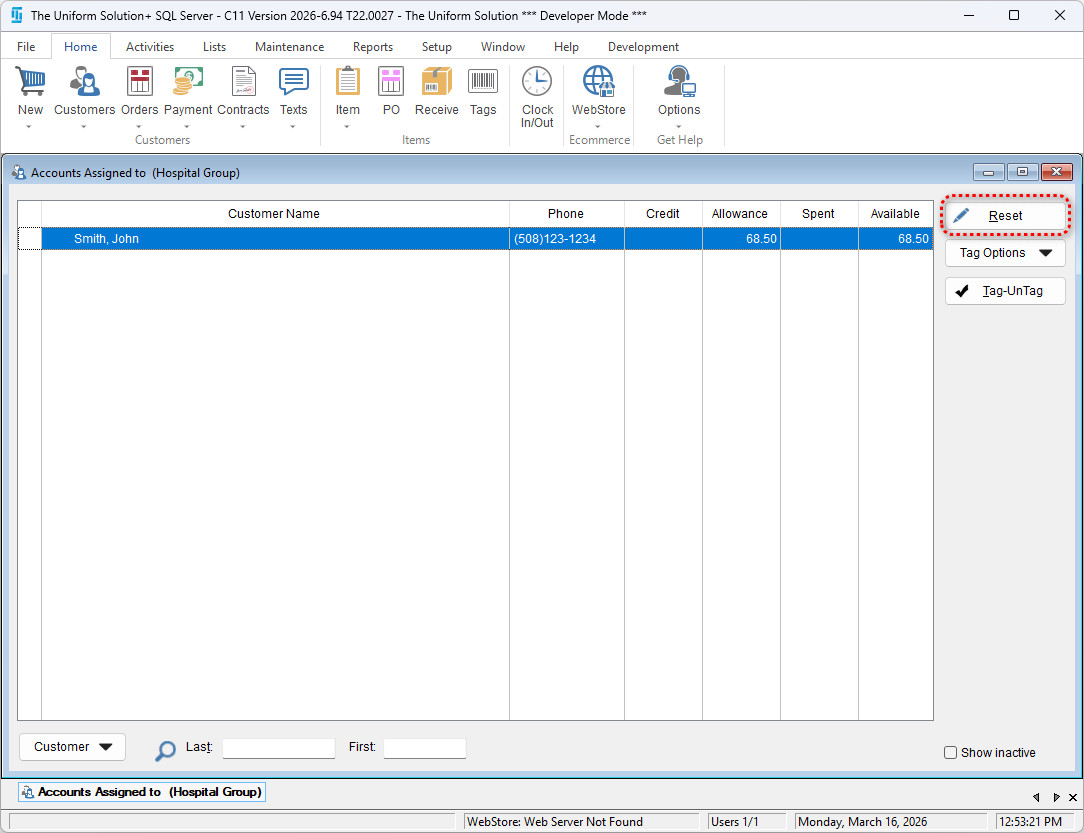Open the Customers ribbon icon

click(x=84, y=82)
